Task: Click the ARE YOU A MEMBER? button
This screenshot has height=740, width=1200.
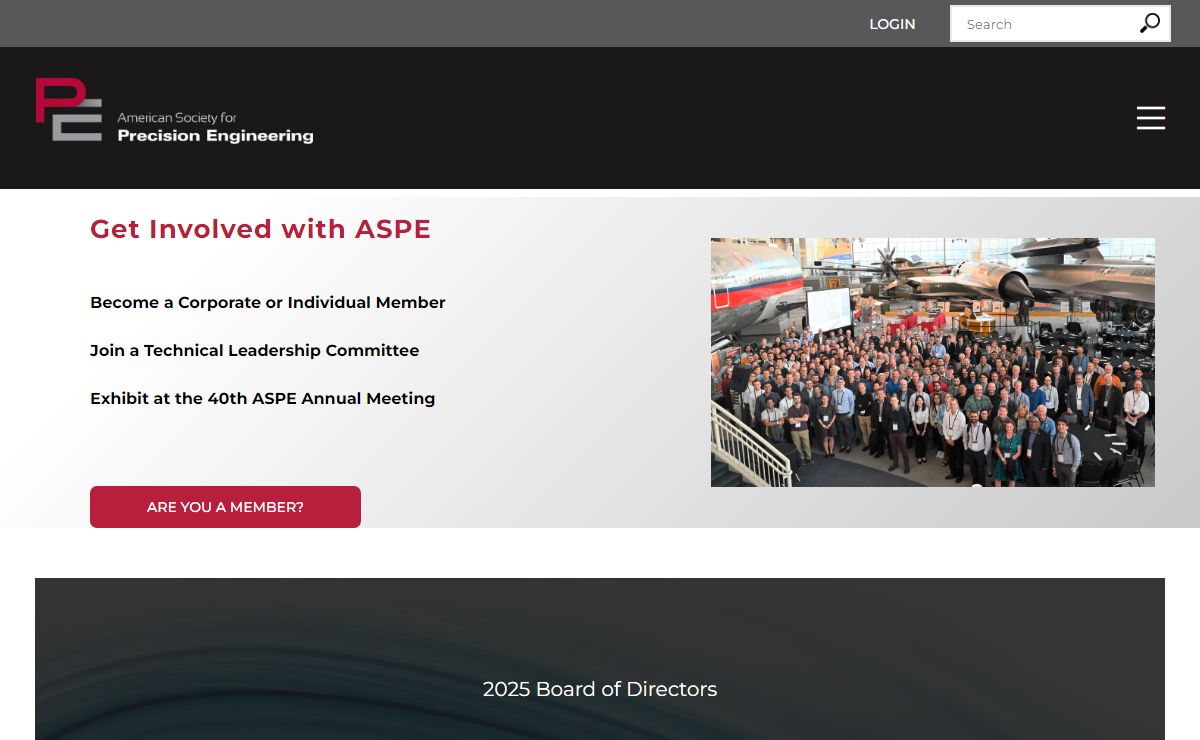Action: point(225,507)
